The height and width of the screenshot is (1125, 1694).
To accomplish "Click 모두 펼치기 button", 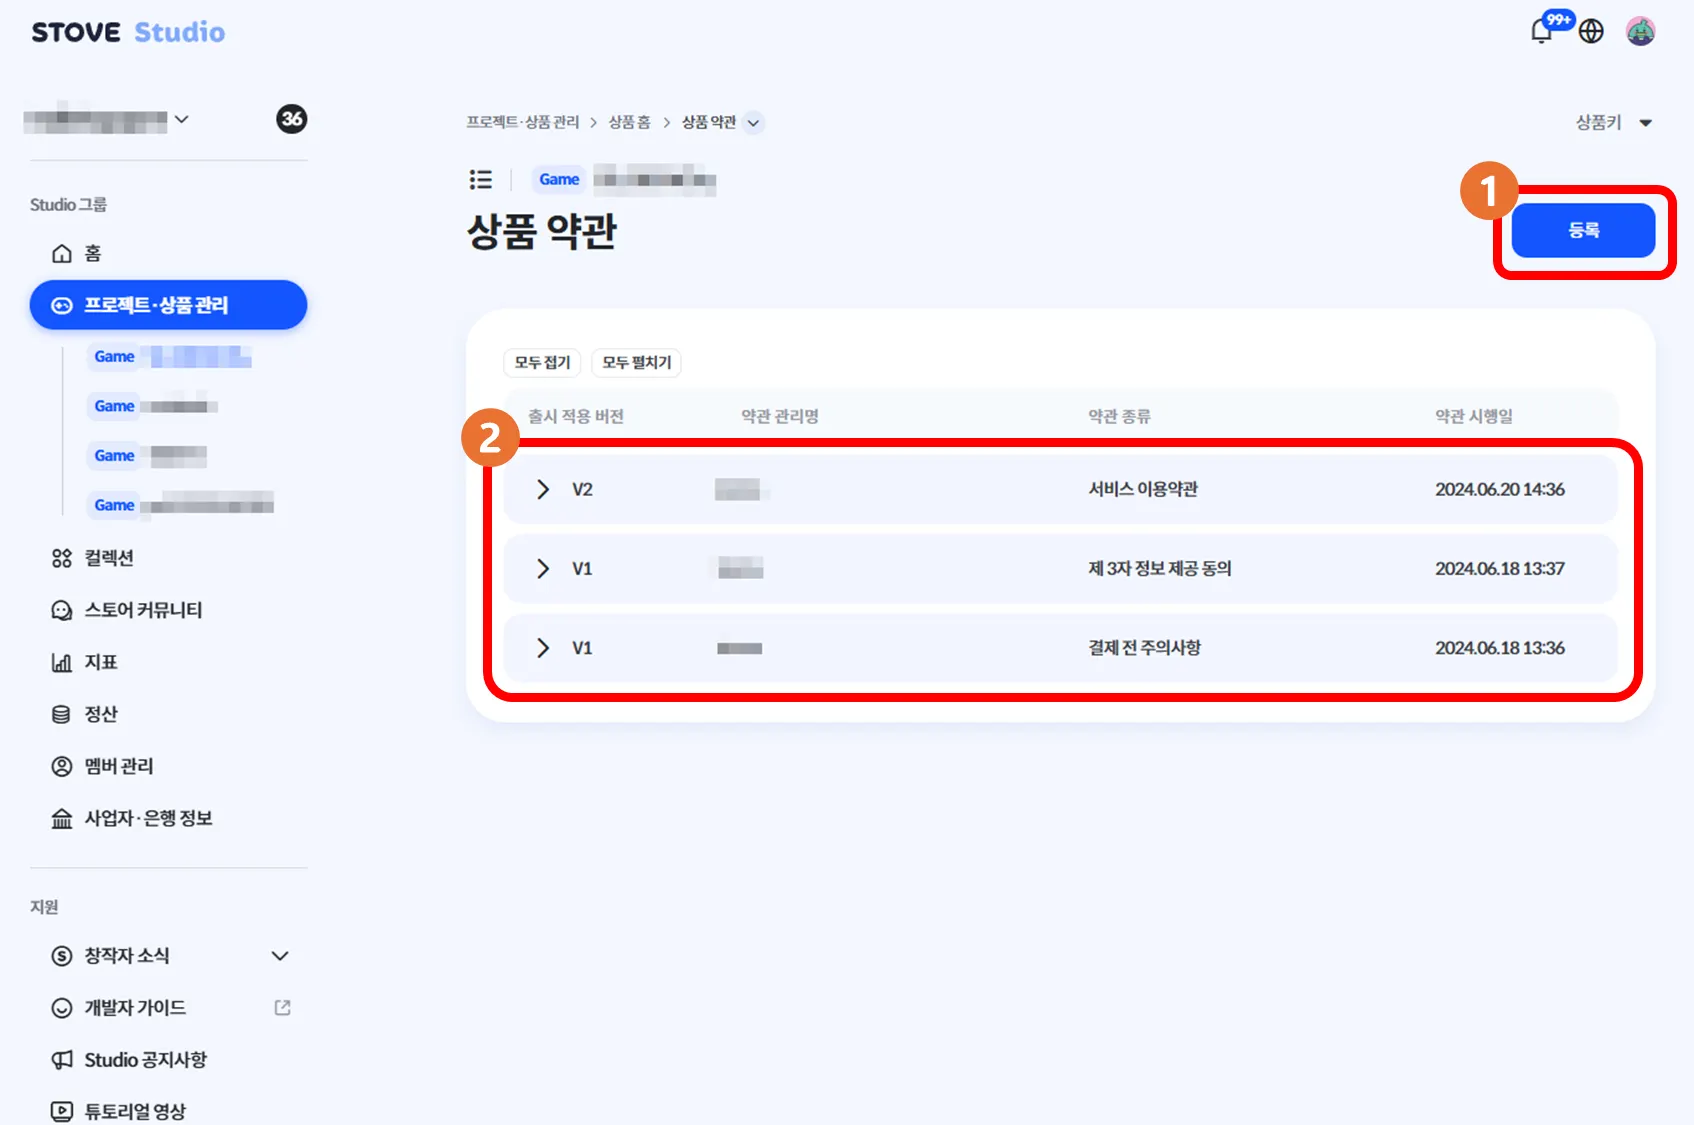I will tap(636, 362).
